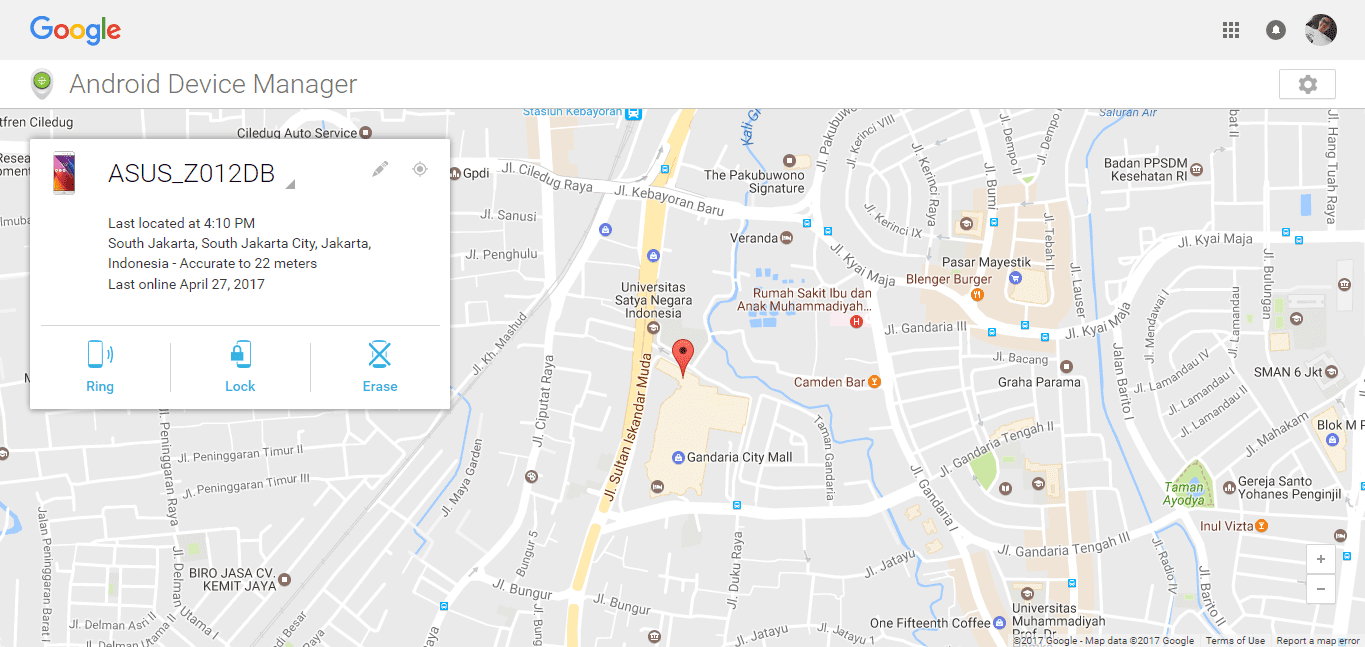The image size is (1365, 647).
Task: Open the settings gear button
Action: pos(1307,84)
